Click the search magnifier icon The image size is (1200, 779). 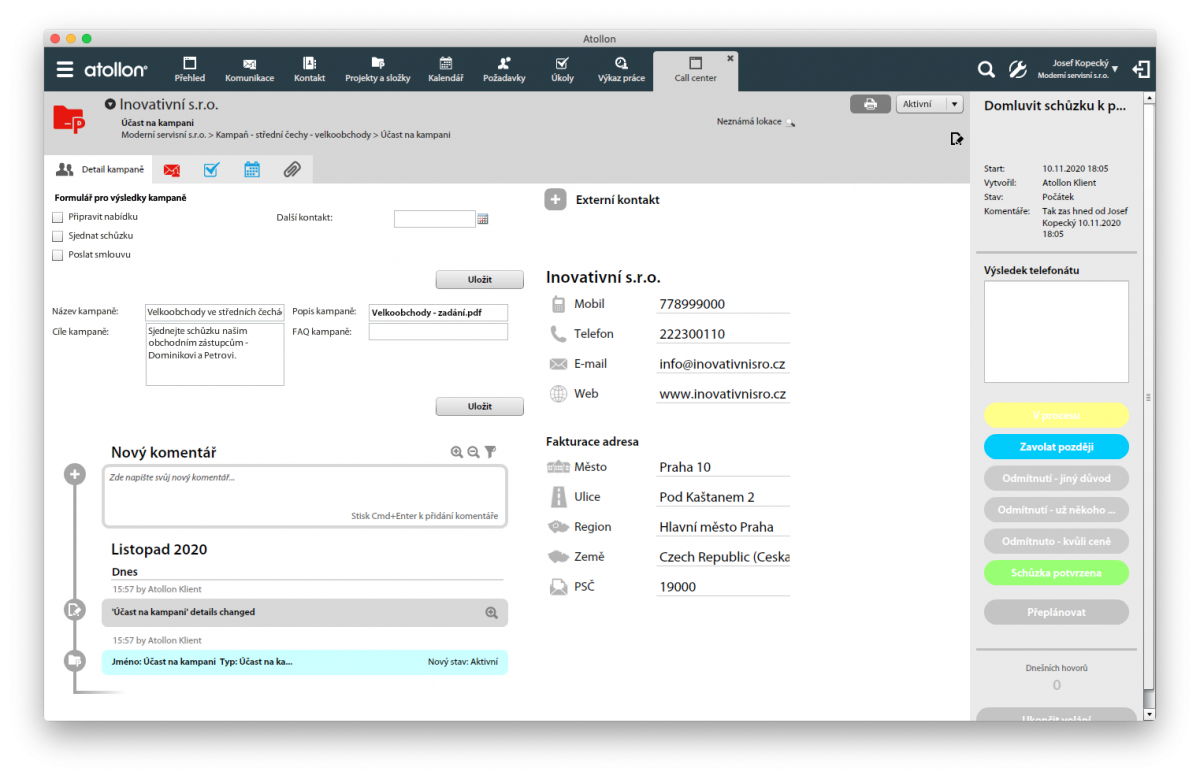(x=986, y=69)
